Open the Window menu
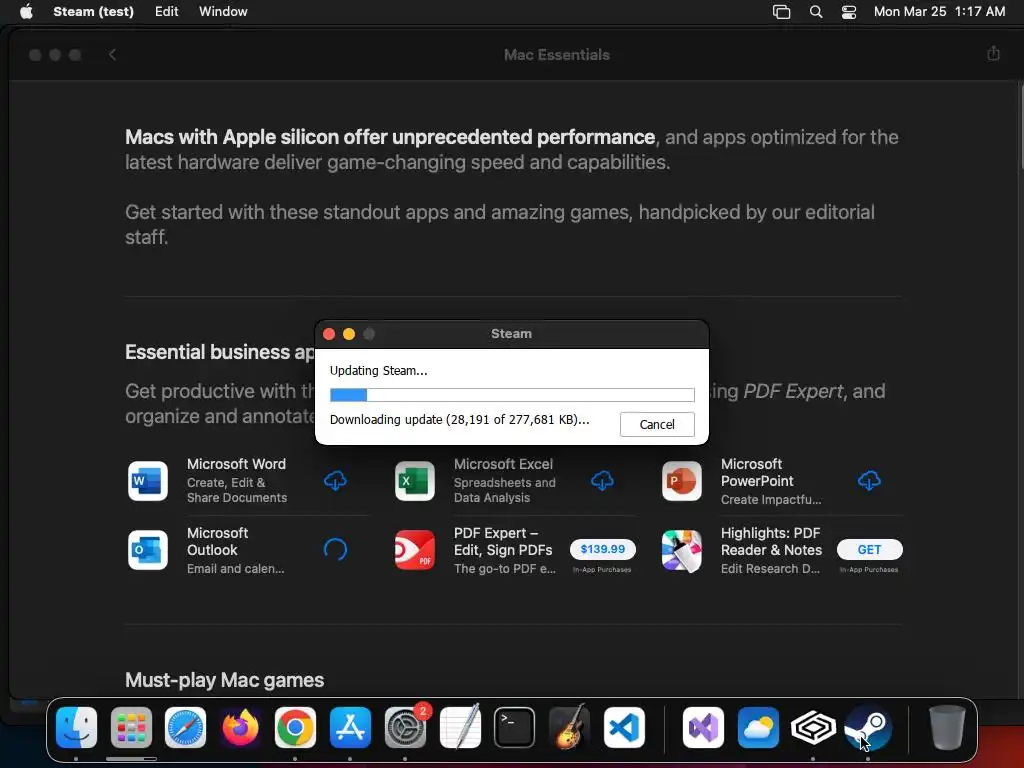 point(223,11)
